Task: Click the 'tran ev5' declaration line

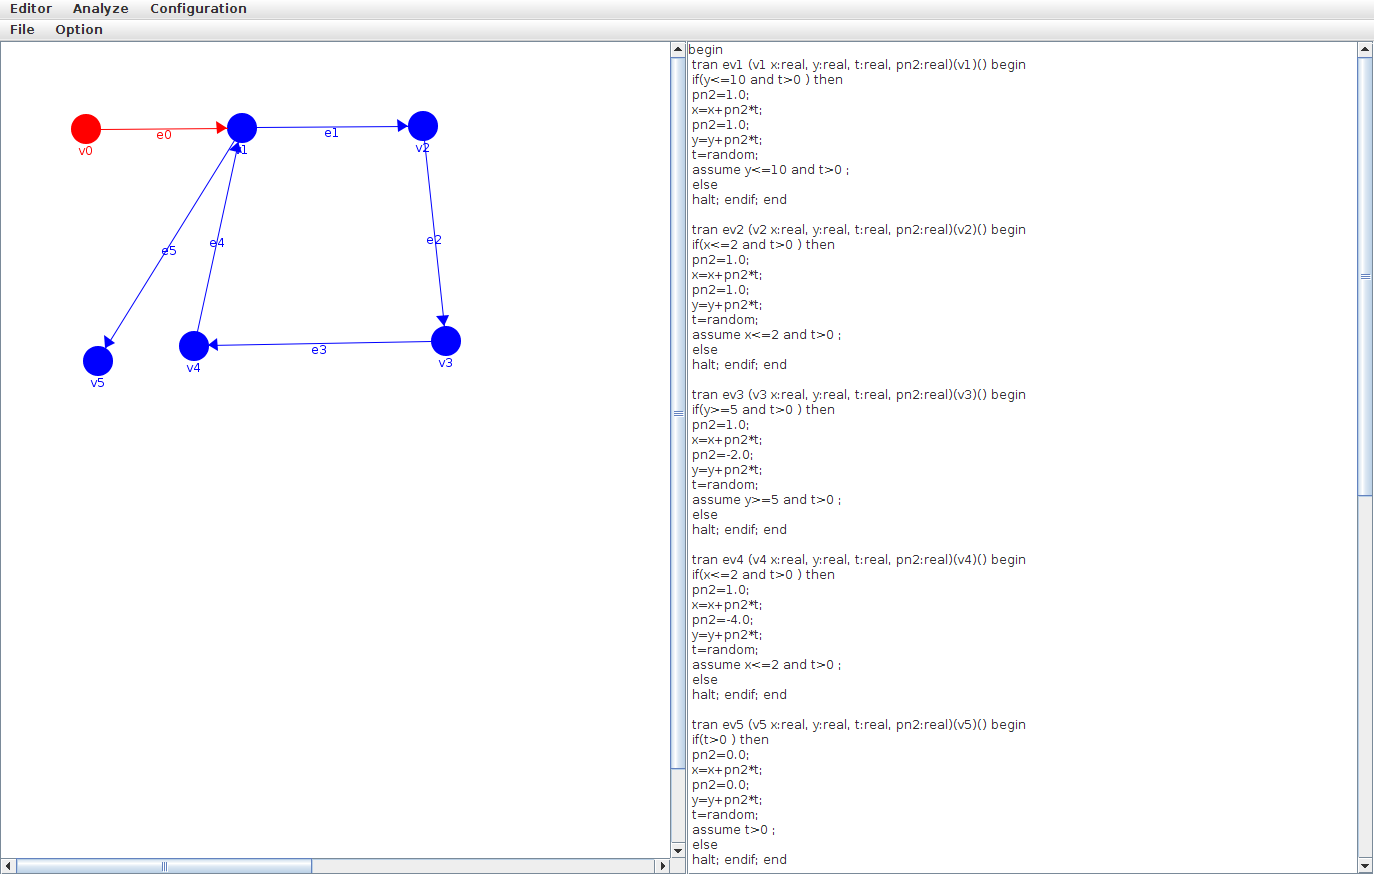Action: coord(859,725)
